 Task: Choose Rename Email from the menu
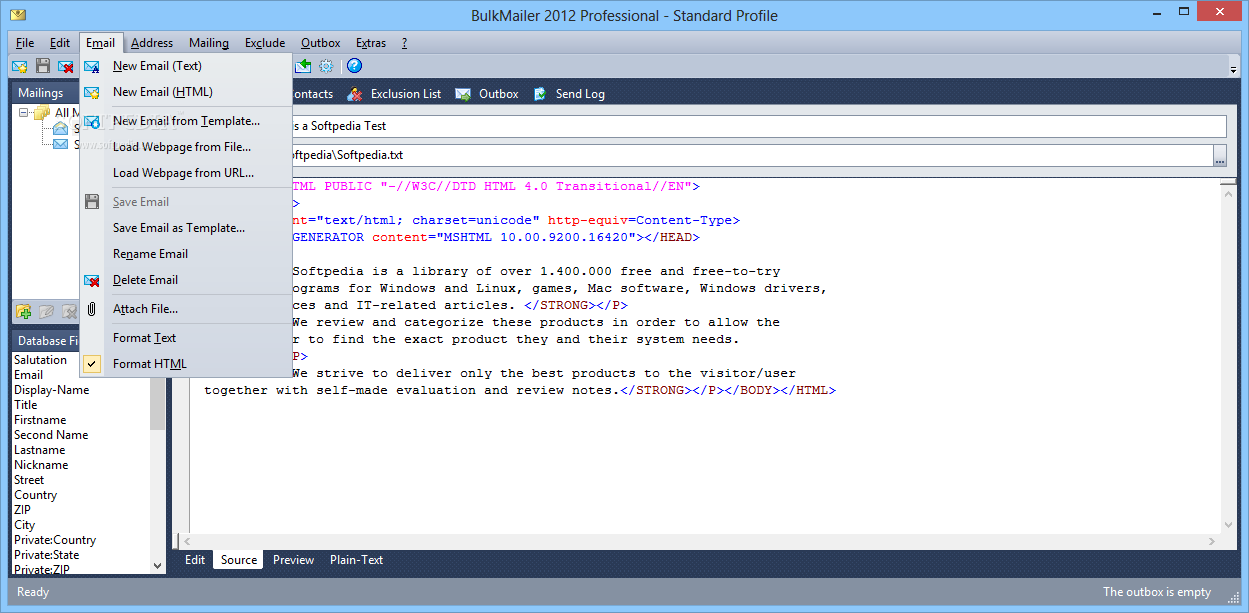(186, 254)
